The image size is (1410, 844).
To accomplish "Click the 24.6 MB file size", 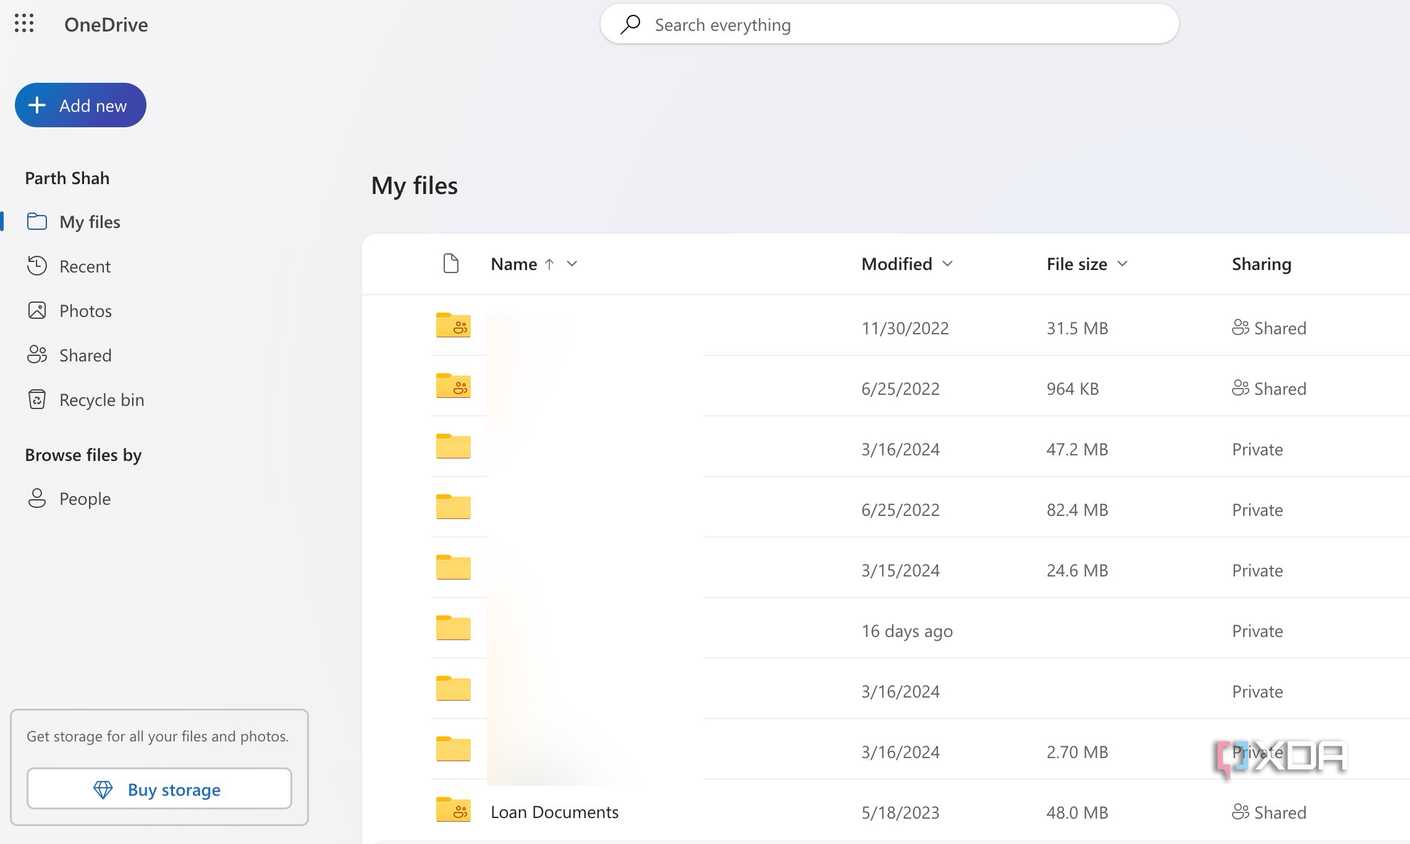I will click(x=1077, y=570).
